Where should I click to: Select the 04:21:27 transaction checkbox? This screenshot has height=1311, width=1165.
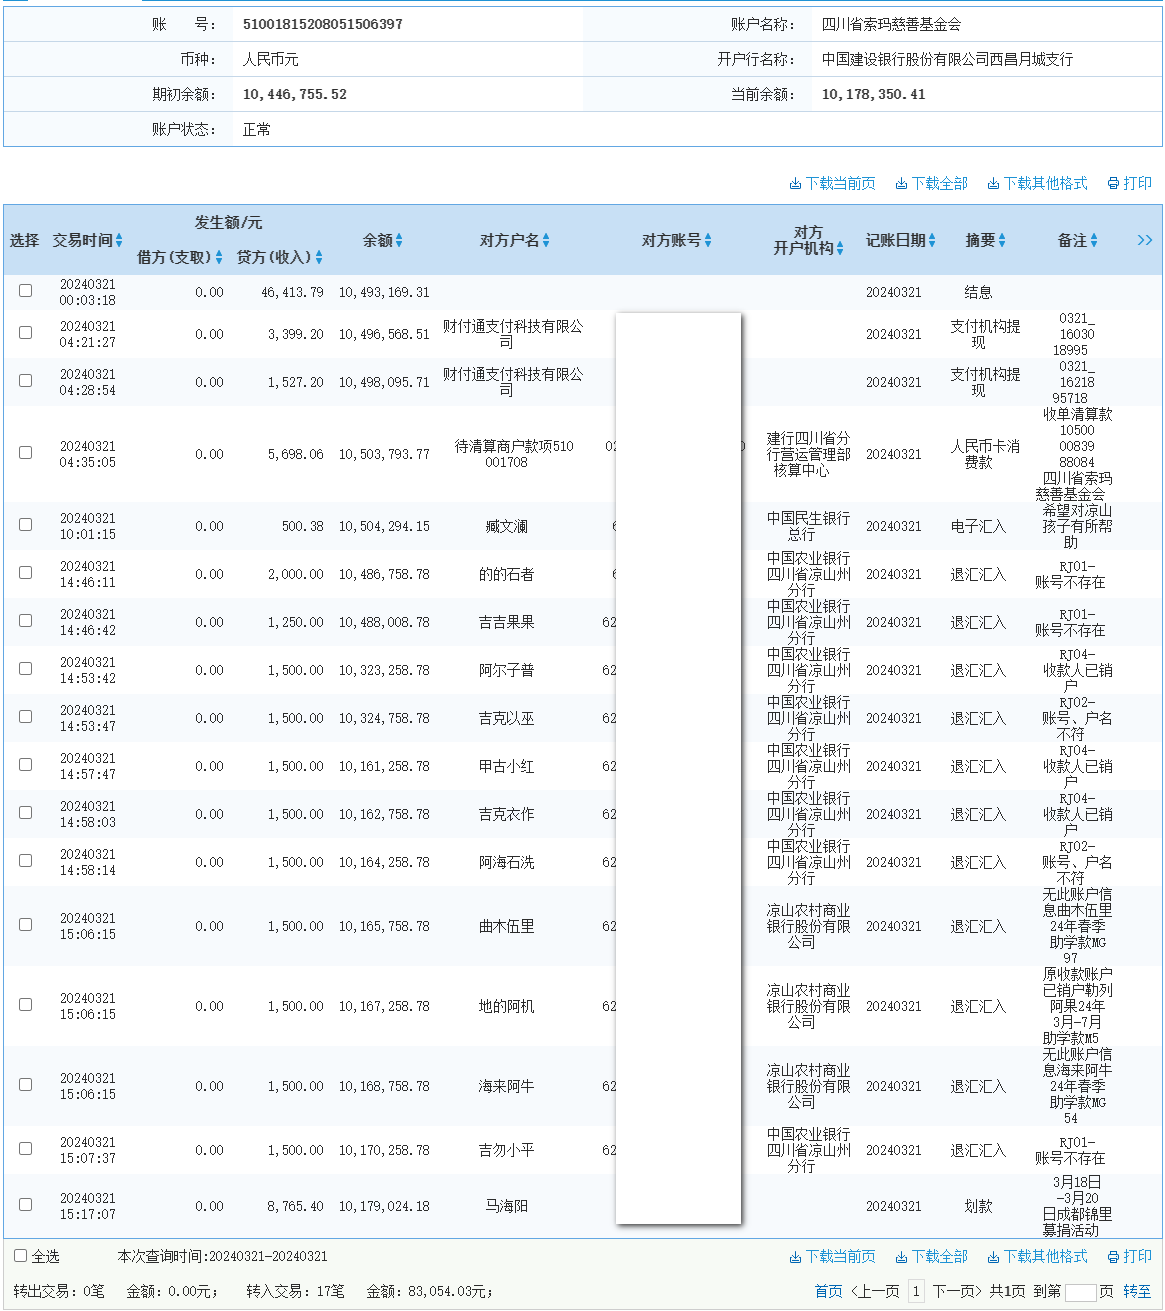tap(25, 332)
